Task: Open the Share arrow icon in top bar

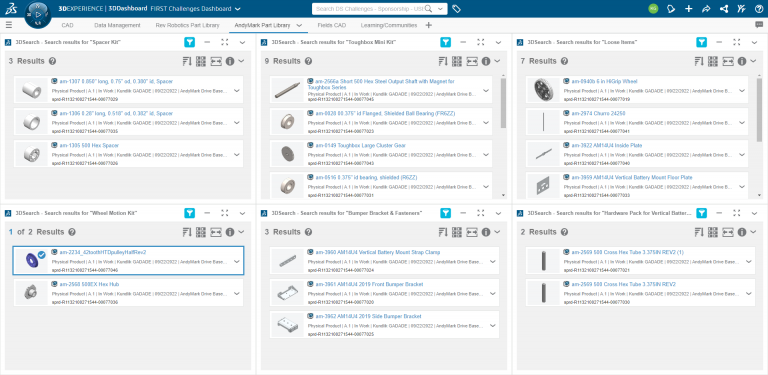Action: click(x=706, y=9)
